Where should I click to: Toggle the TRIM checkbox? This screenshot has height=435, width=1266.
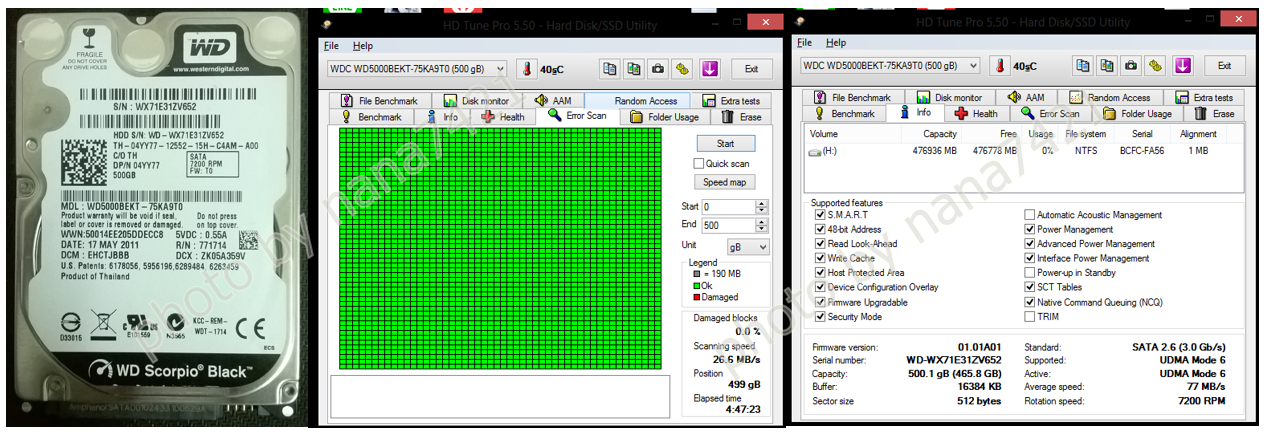(x=1030, y=317)
